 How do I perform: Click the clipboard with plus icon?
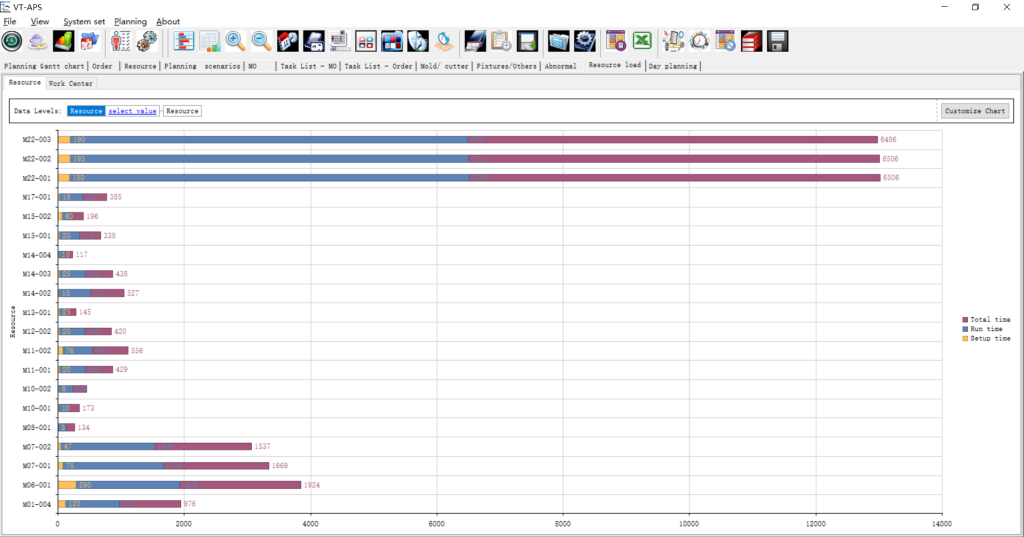click(x=501, y=41)
